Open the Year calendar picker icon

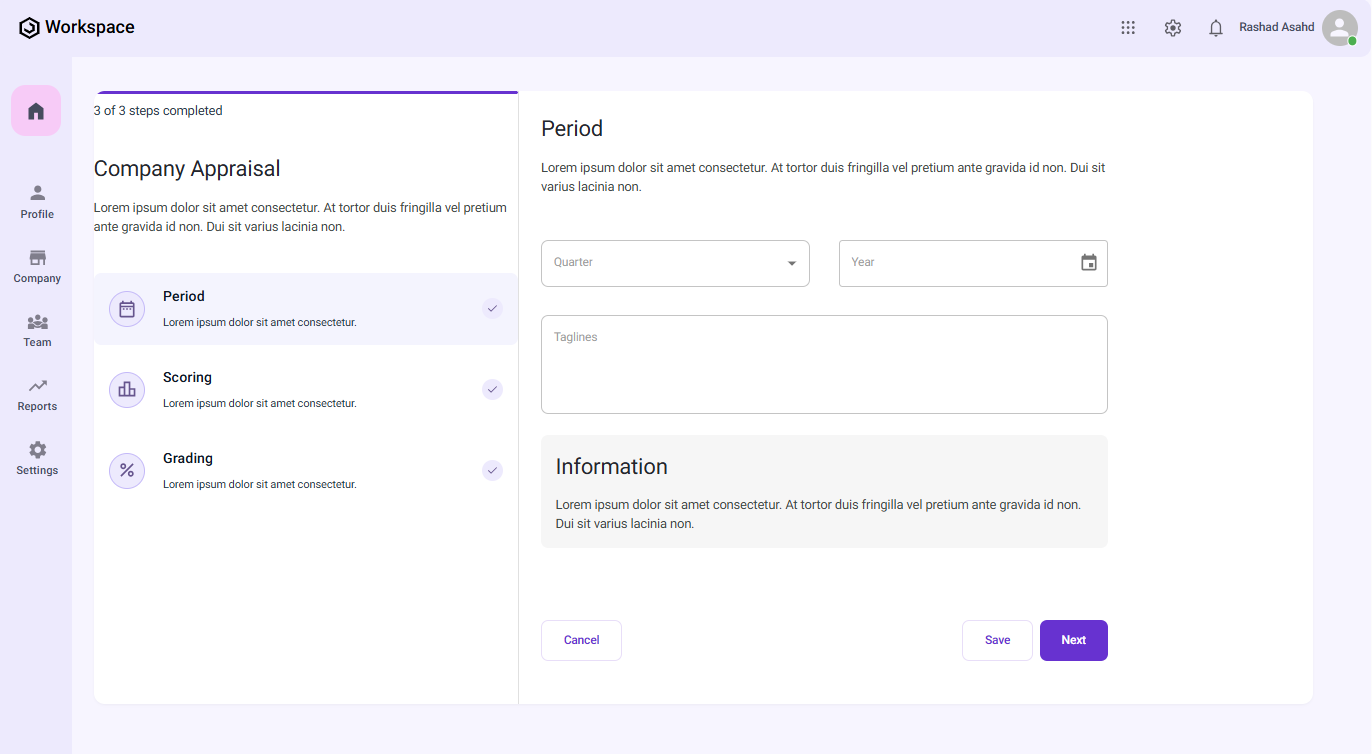pos(1089,263)
